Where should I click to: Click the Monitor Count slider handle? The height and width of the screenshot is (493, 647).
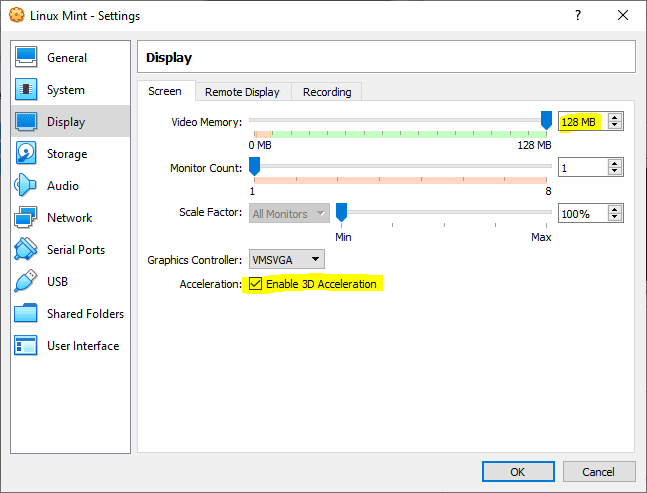[255, 166]
